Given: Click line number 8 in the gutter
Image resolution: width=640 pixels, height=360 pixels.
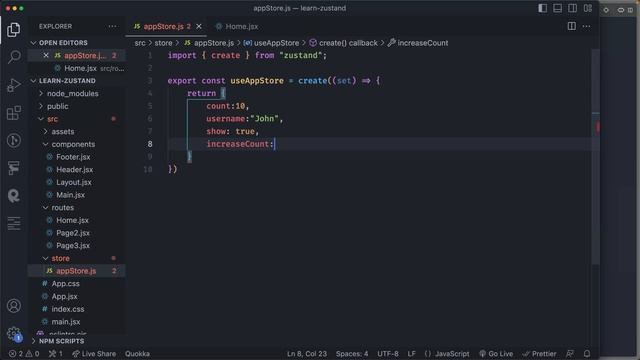Looking at the screenshot, I should [150, 144].
